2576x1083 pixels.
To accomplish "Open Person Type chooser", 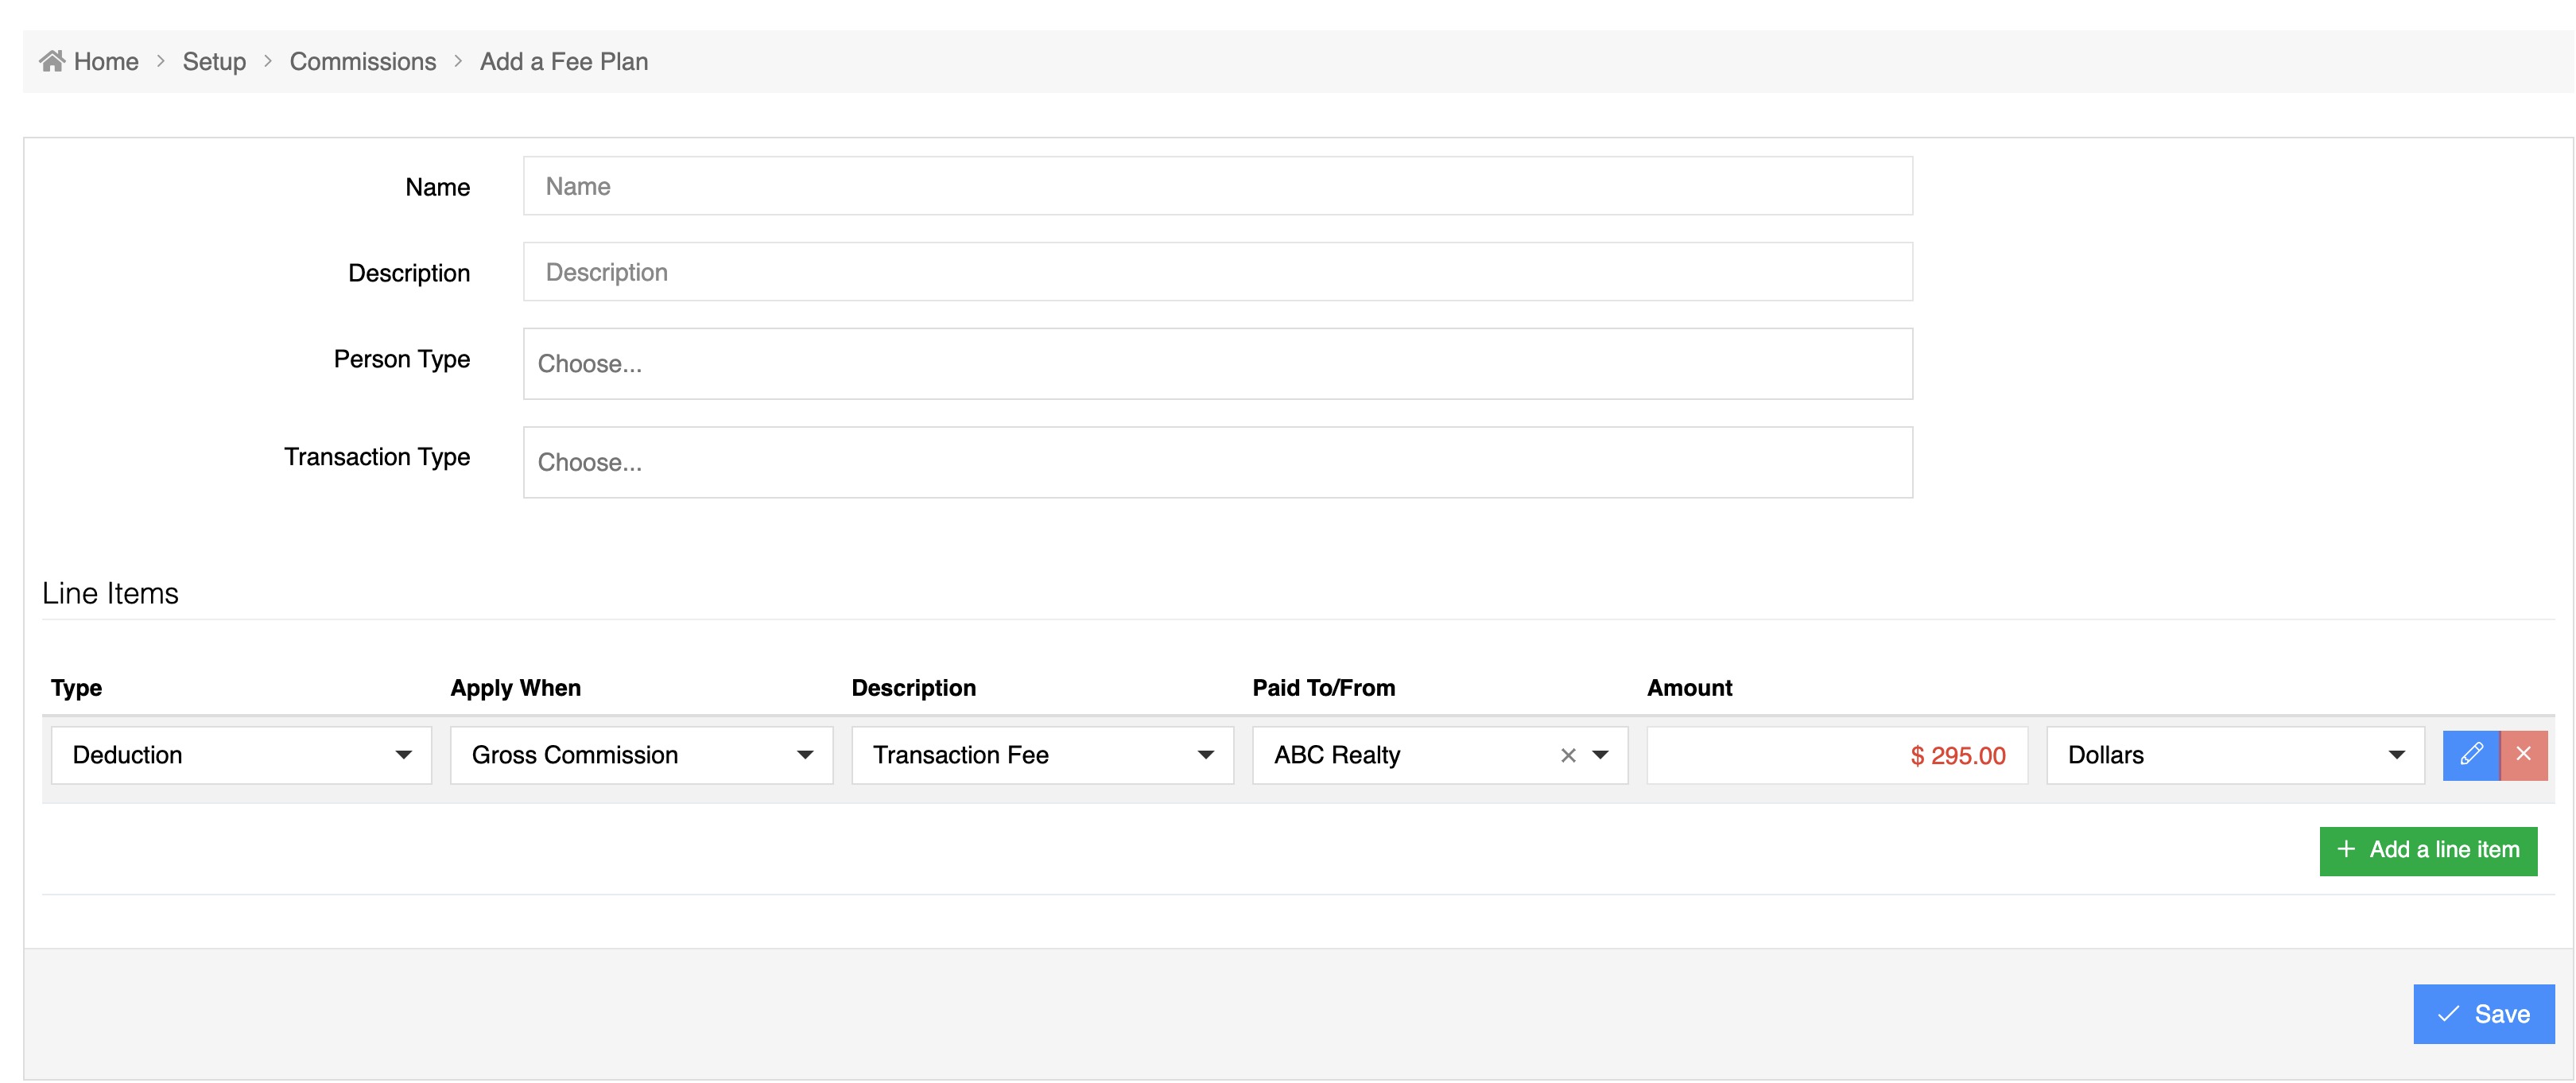I will click(1217, 364).
